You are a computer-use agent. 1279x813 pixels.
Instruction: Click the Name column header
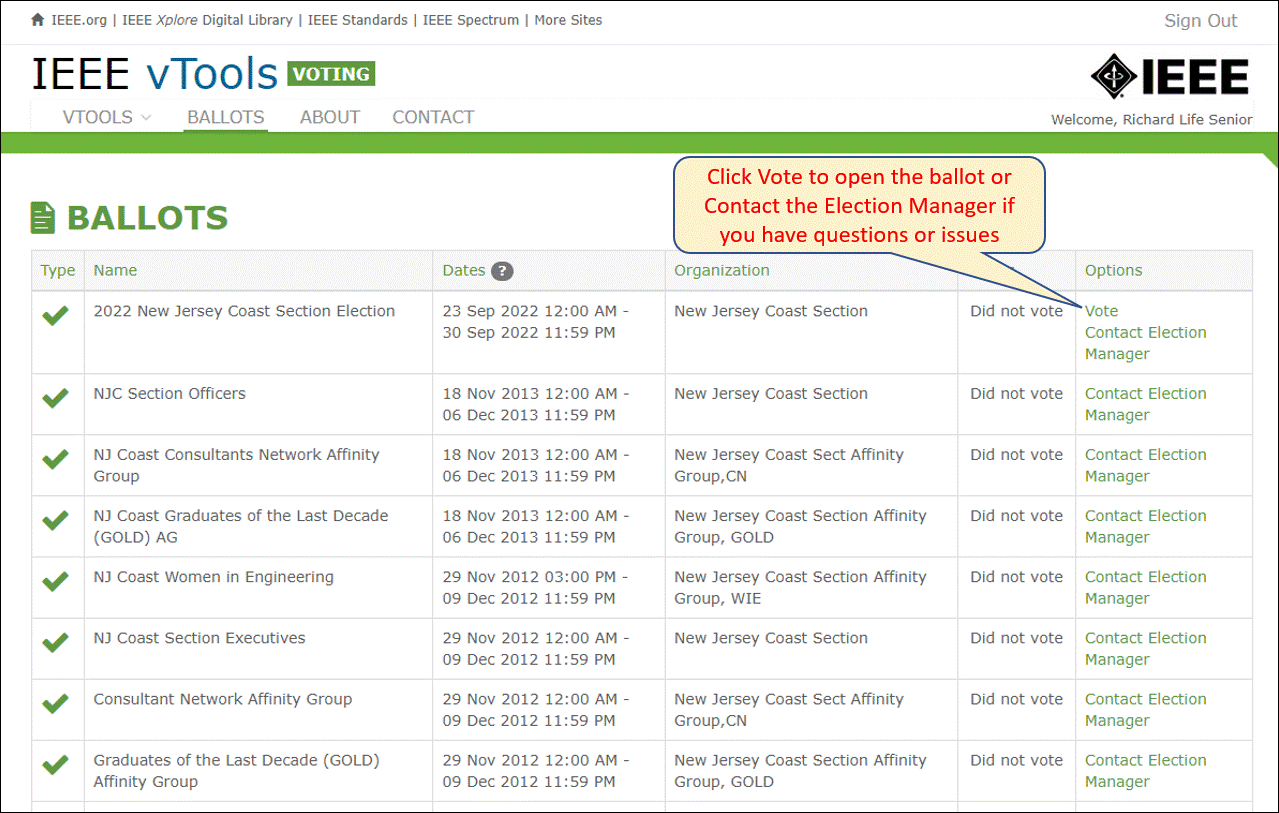[115, 270]
